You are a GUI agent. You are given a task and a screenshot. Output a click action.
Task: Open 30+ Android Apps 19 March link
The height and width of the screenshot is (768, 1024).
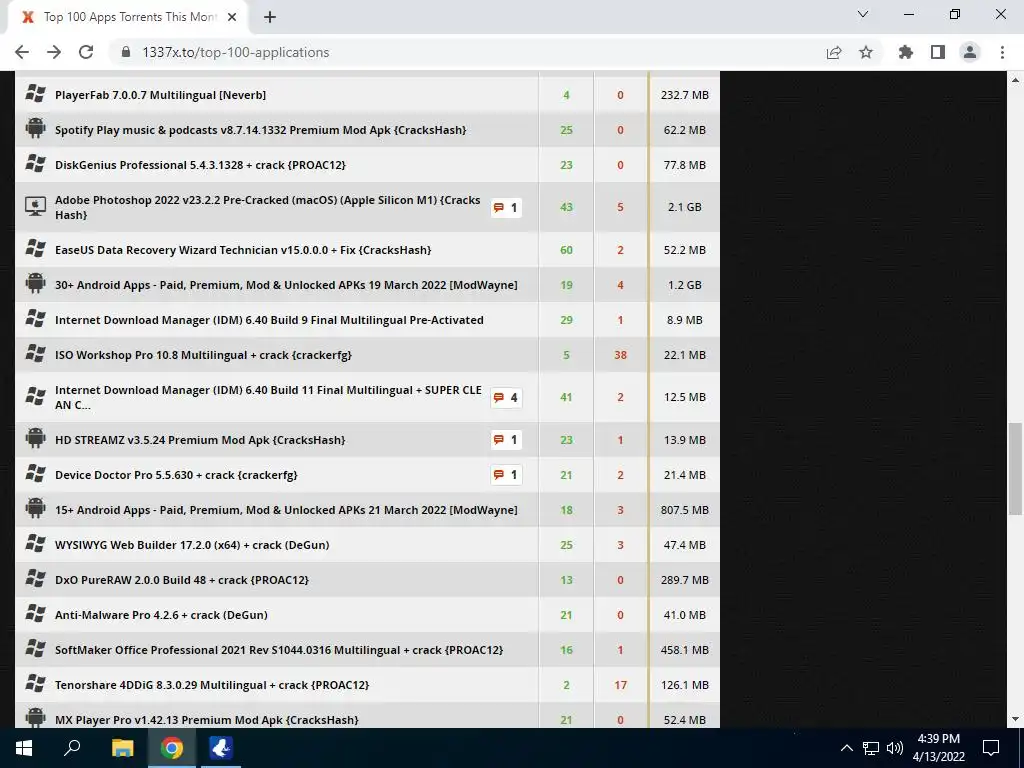click(286, 285)
